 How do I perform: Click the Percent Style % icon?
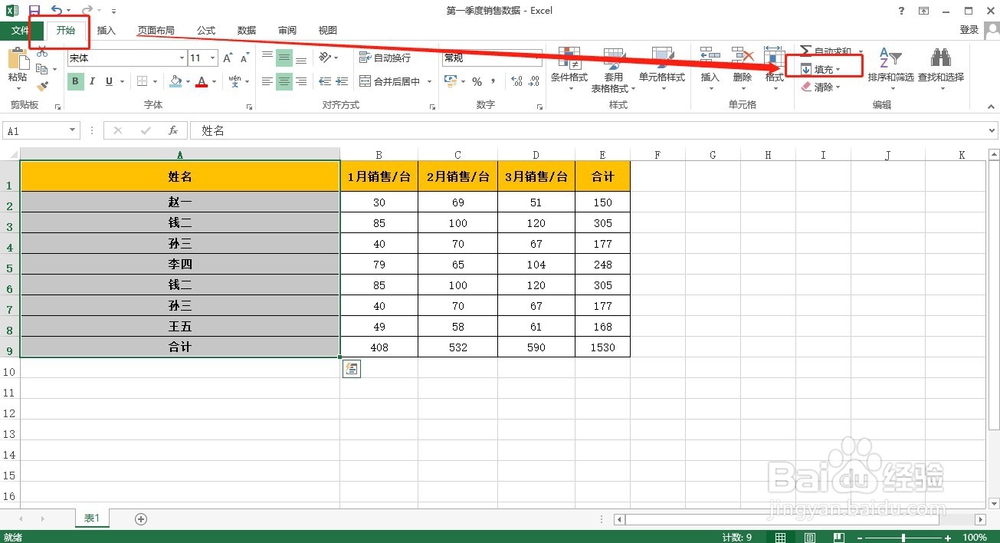(x=476, y=82)
